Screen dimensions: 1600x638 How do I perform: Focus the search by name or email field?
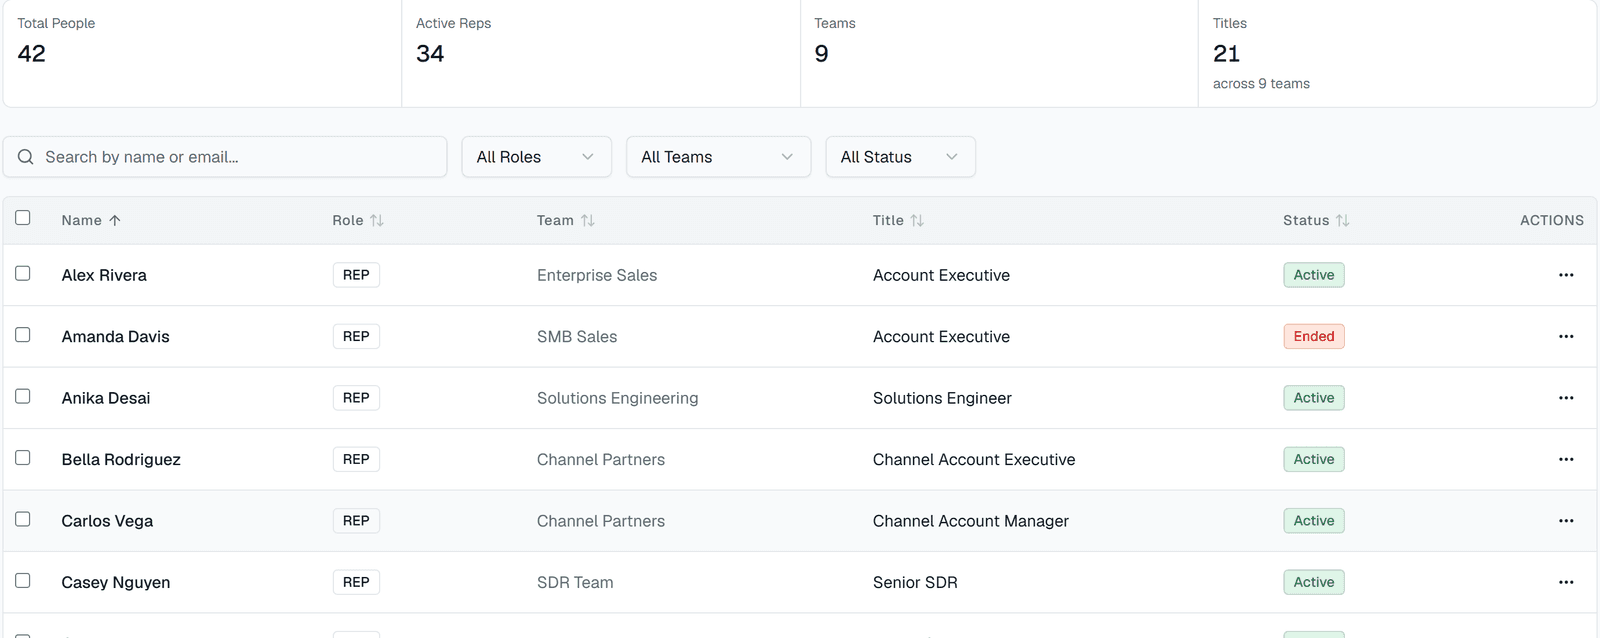(225, 157)
